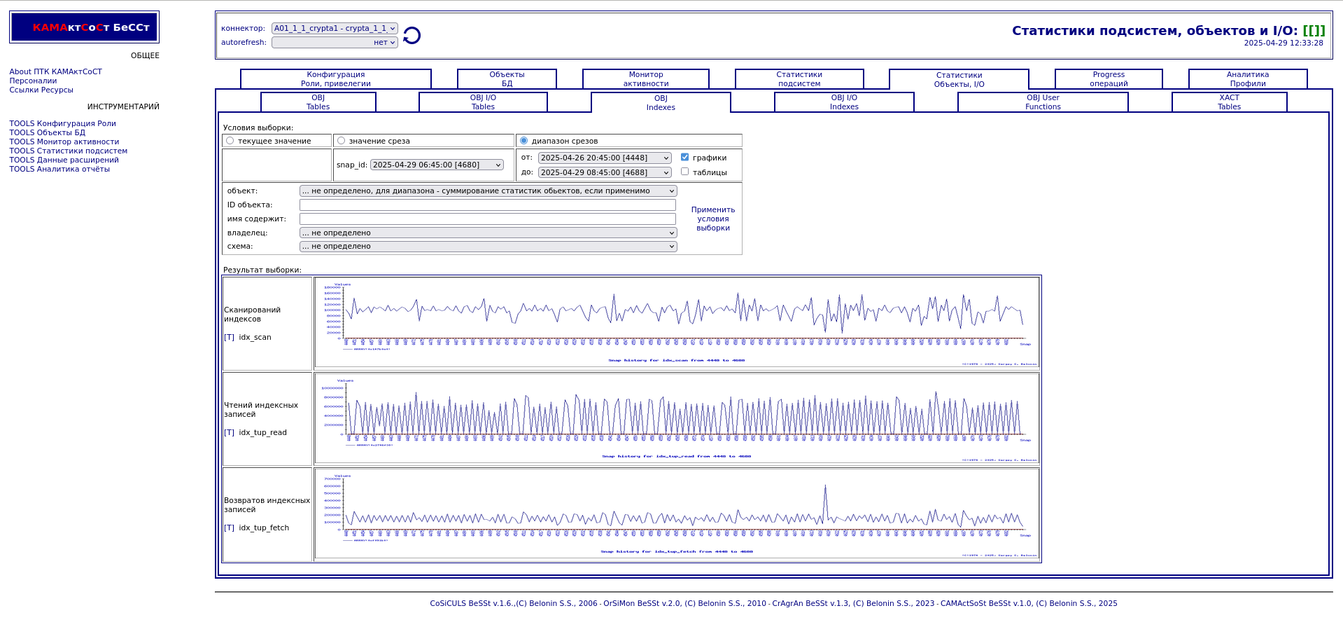This screenshot has height=627, width=1343.
Task: Select the 'текущее значение' radio button
Action: (230, 141)
